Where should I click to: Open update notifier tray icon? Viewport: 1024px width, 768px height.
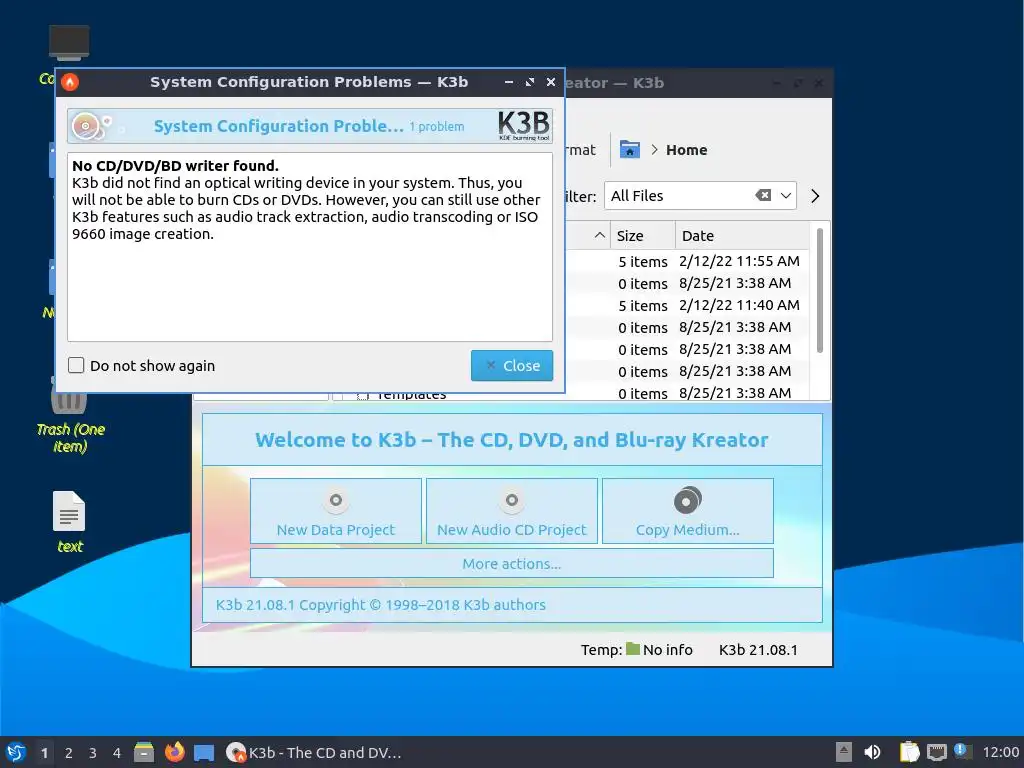[x=963, y=751]
